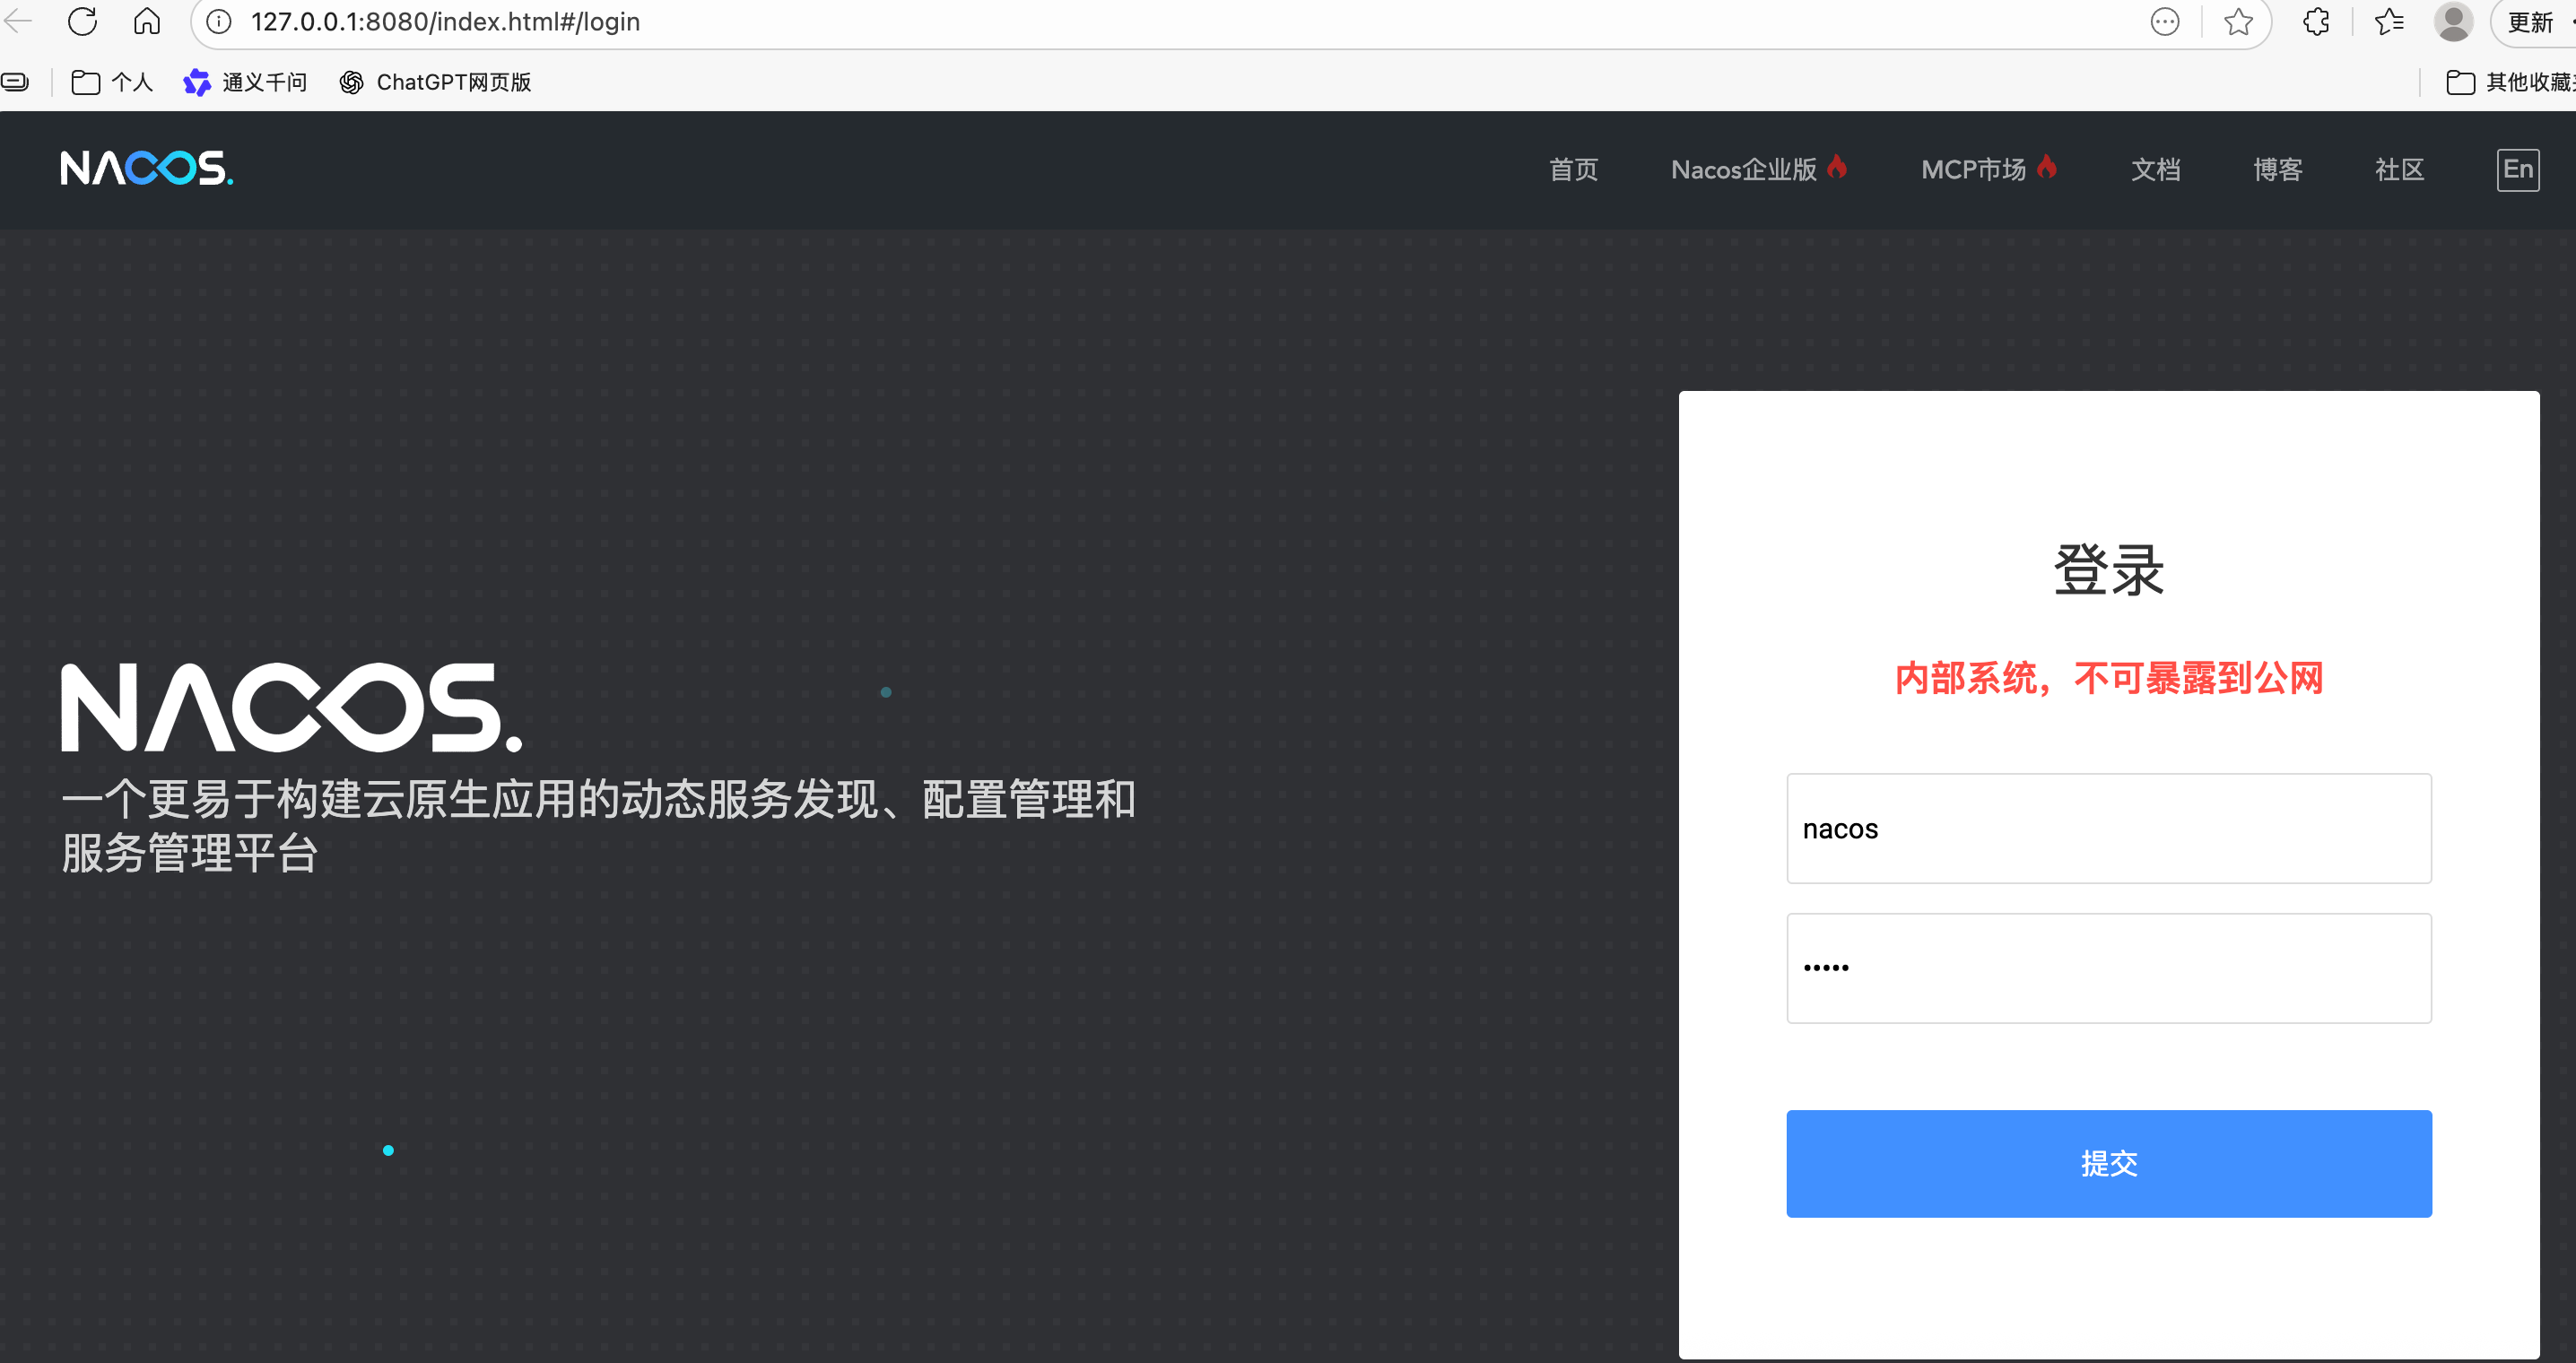Open the more options menu in address bar

coord(2165,21)
